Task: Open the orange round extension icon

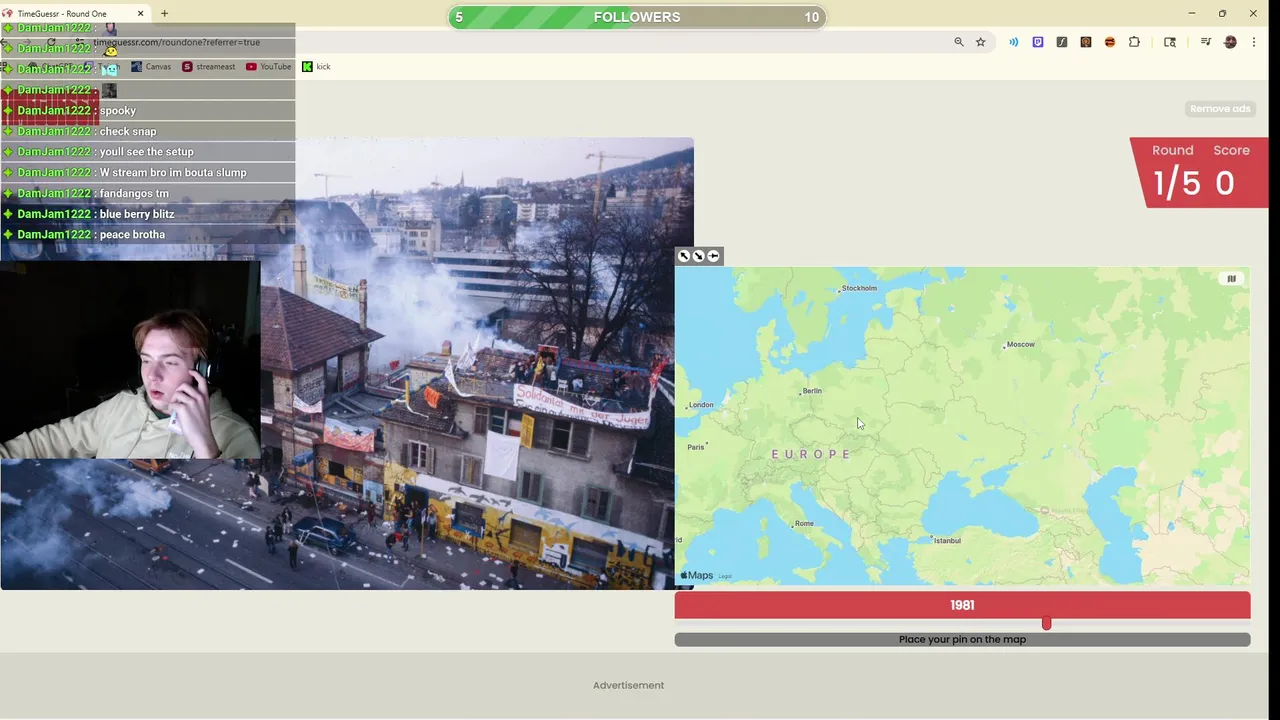Action: pyautogui.click(x=1110, y=42)
